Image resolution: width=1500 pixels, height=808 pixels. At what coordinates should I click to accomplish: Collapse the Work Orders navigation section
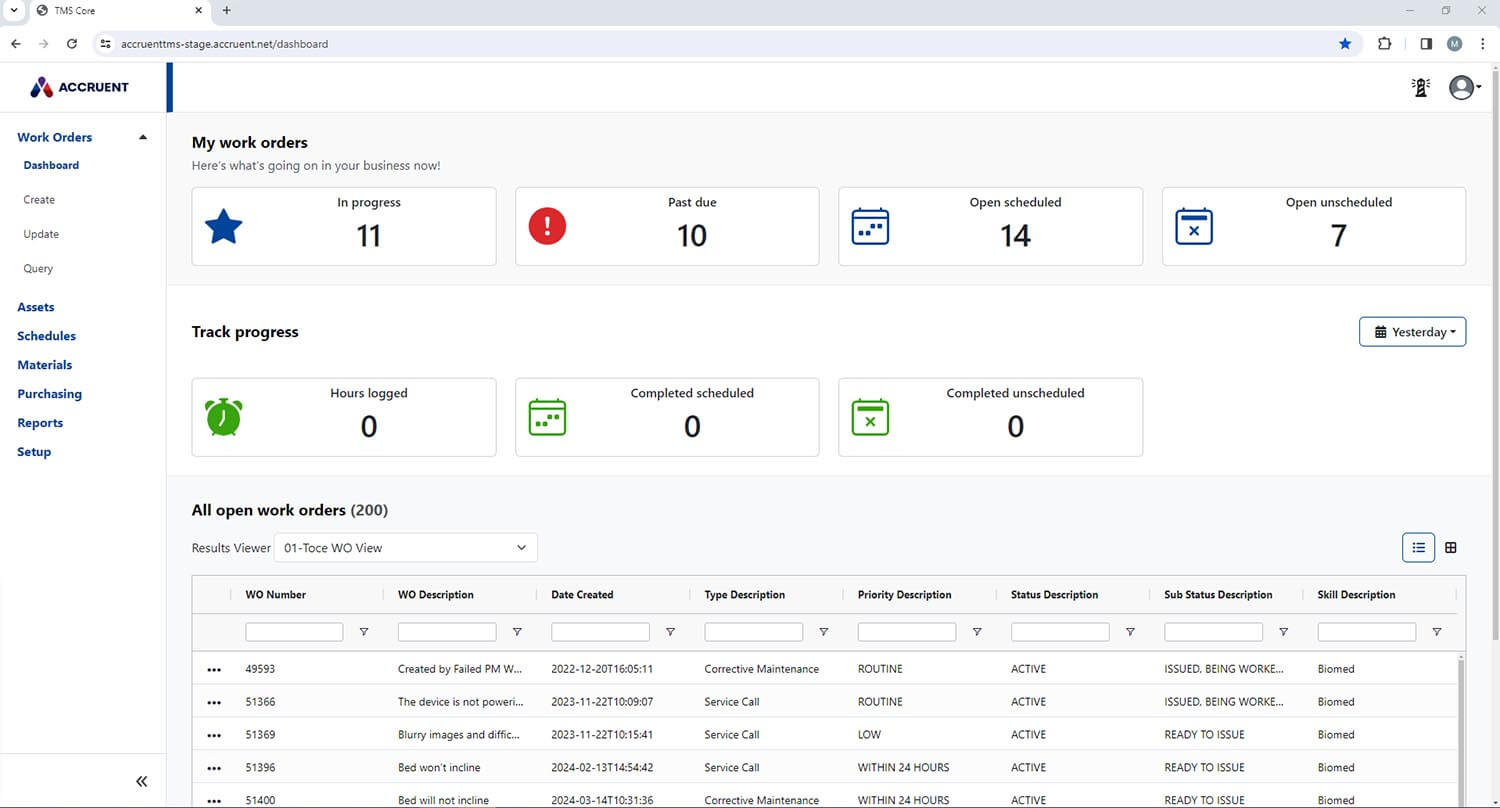coord(142,137)
